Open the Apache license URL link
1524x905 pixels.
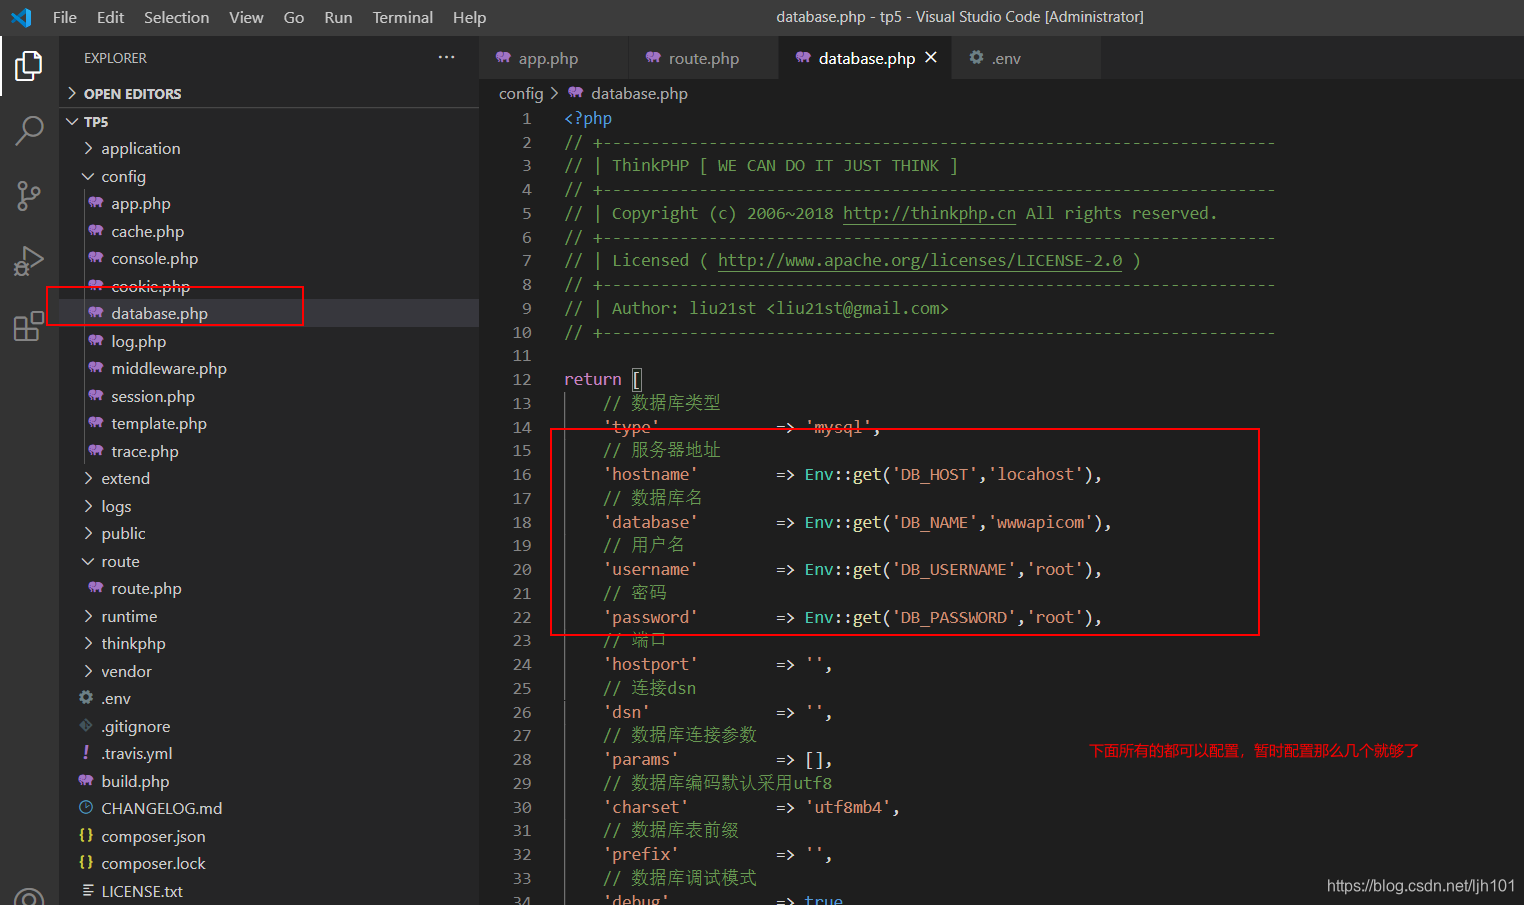pyautogui.click(x=920, y=260)
